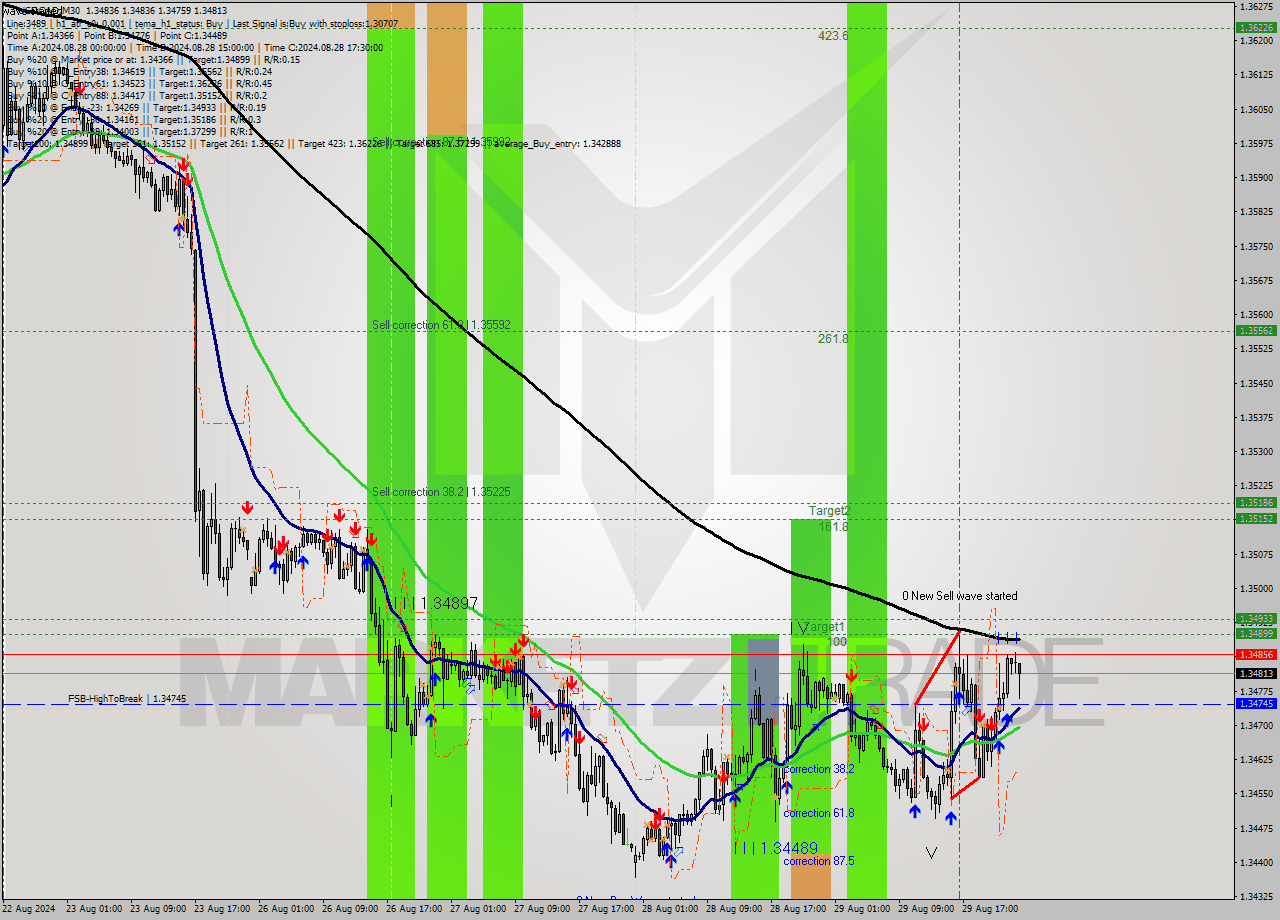This screenshot has height=920, width=1280.
Task: Click the '28 Aug 09:00' time label
Action: (x=732, y=909)
